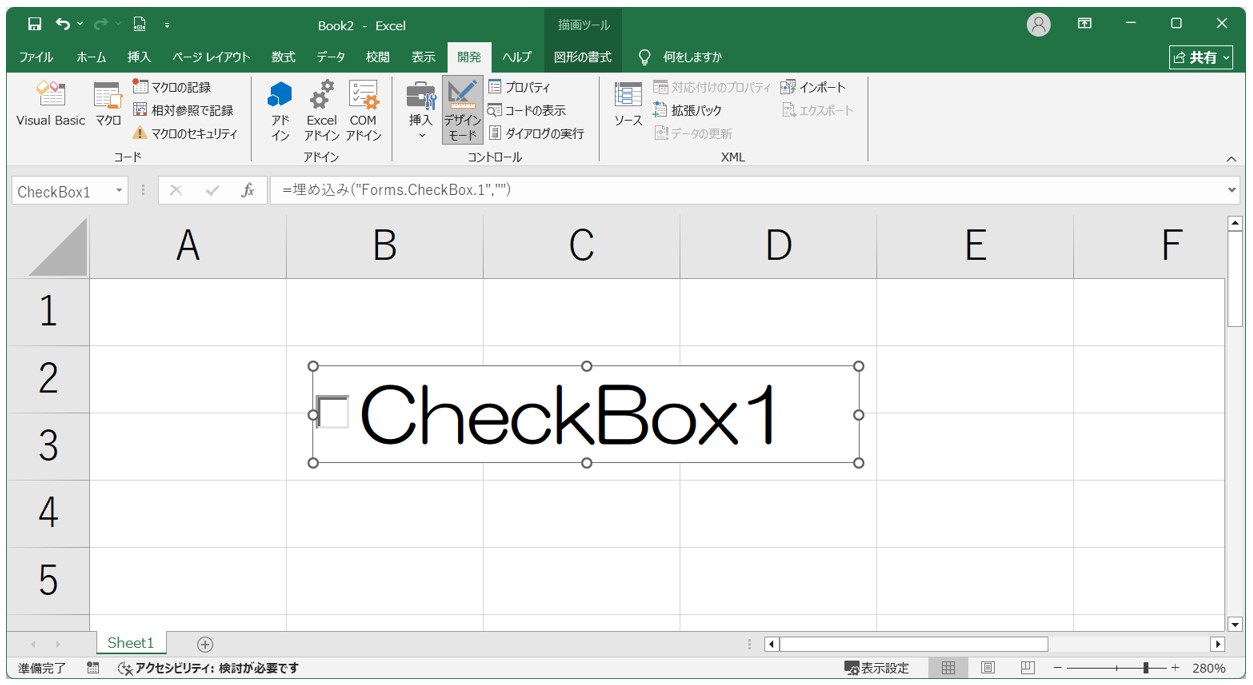Switch to the 挿入 ribbon tab

point(139,57)
